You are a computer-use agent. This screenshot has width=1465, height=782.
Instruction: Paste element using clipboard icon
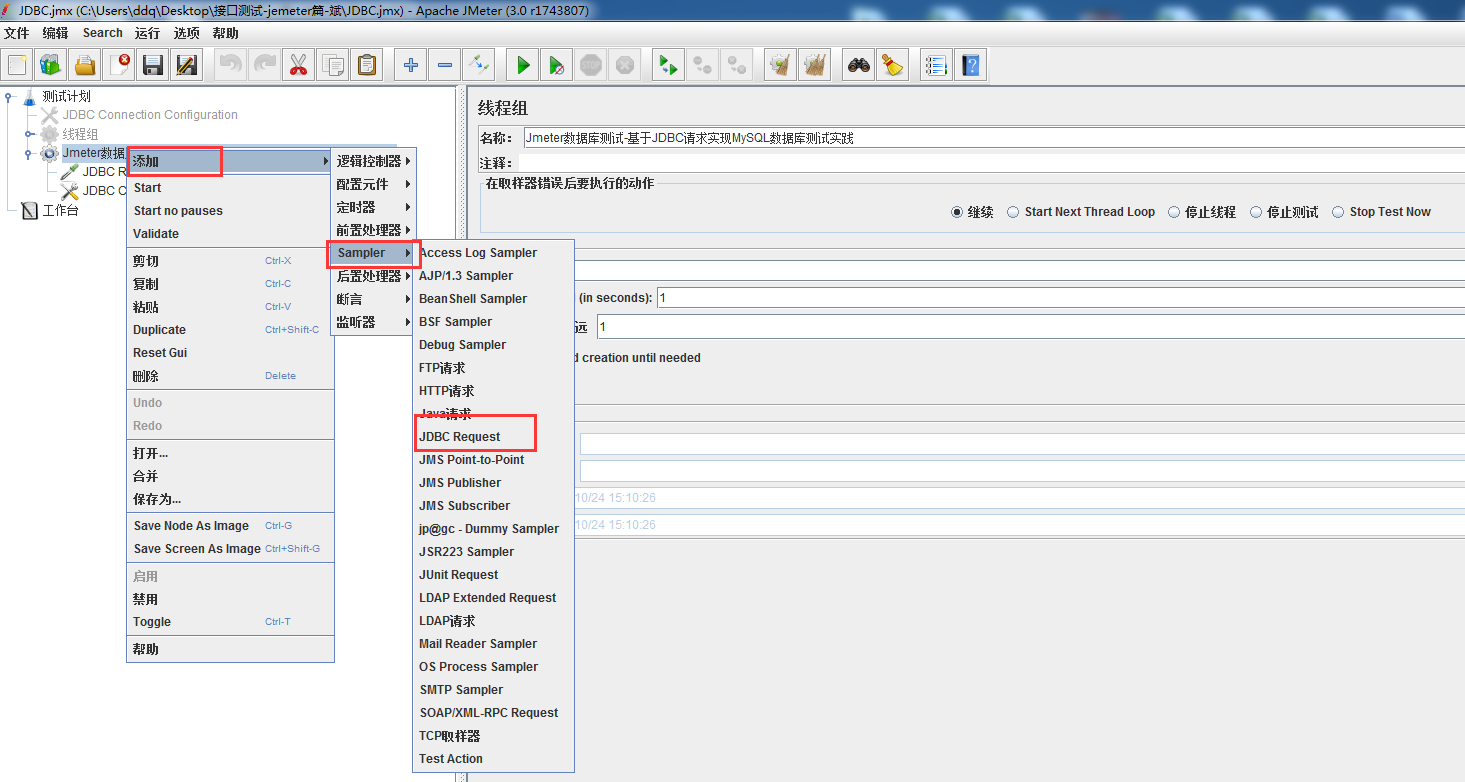pos(366,64)
